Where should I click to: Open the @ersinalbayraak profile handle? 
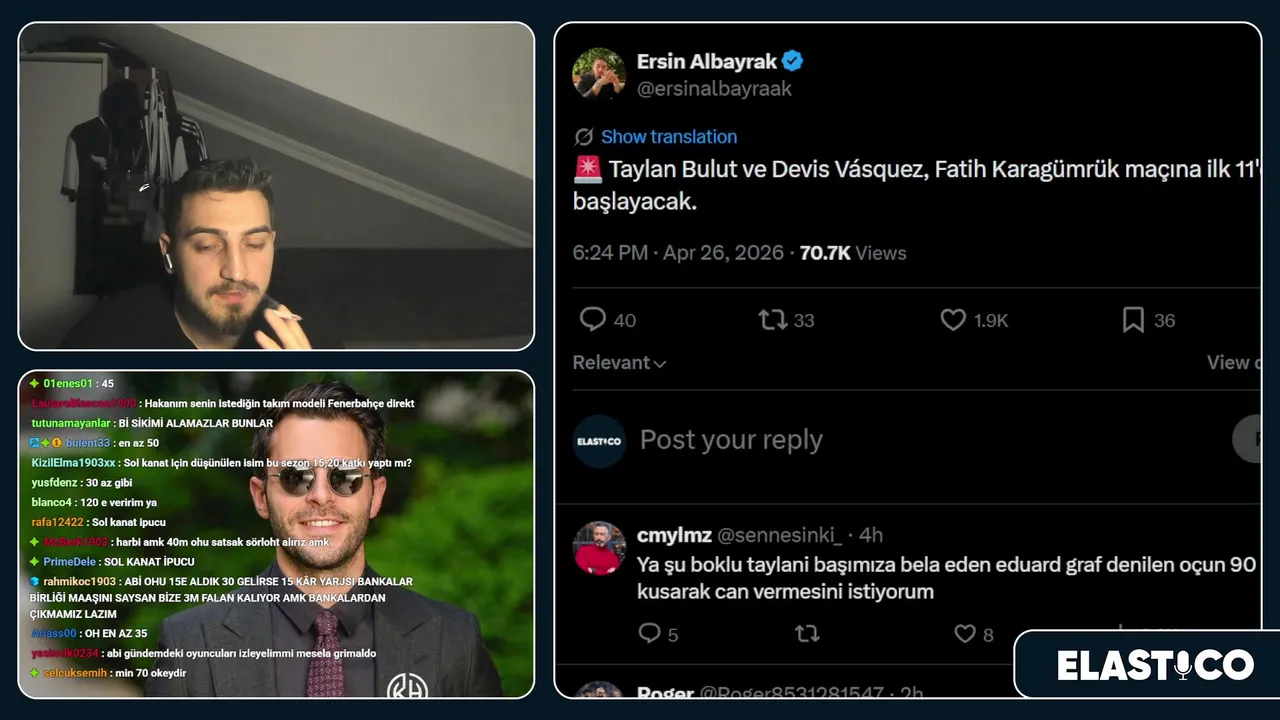[714, 89]
